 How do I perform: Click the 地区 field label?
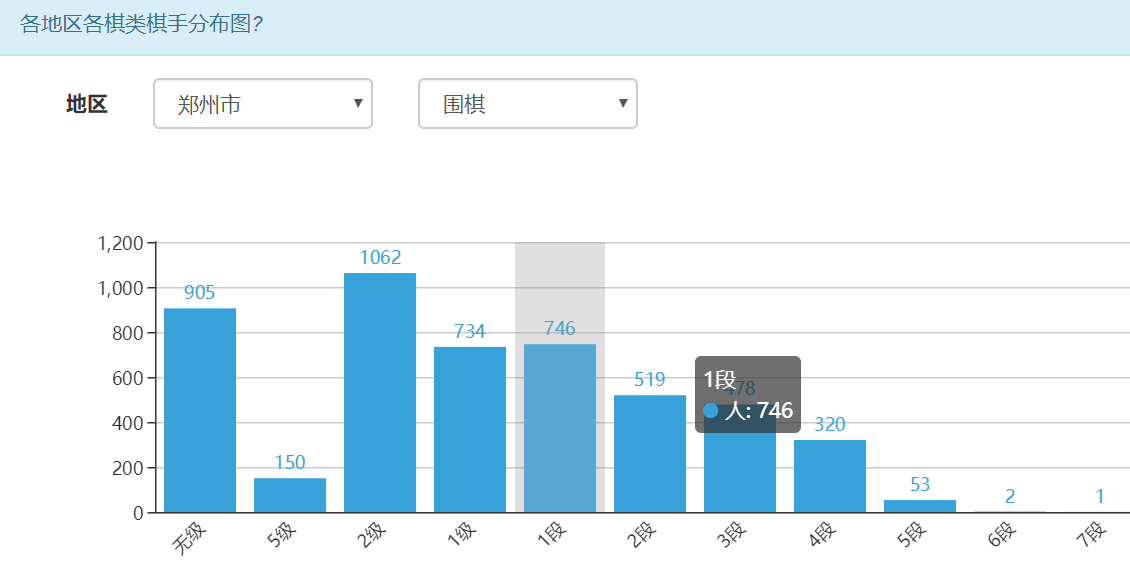click(x=86, y=104)
